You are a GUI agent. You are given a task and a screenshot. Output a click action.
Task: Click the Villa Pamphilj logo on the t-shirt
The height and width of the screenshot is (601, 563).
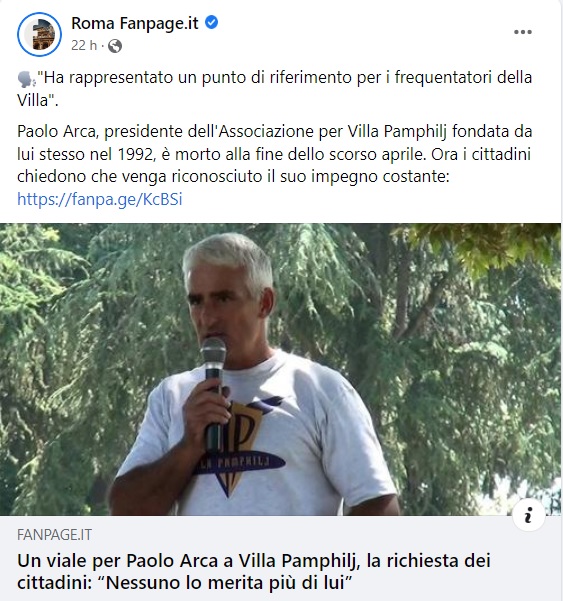(241, 448)
